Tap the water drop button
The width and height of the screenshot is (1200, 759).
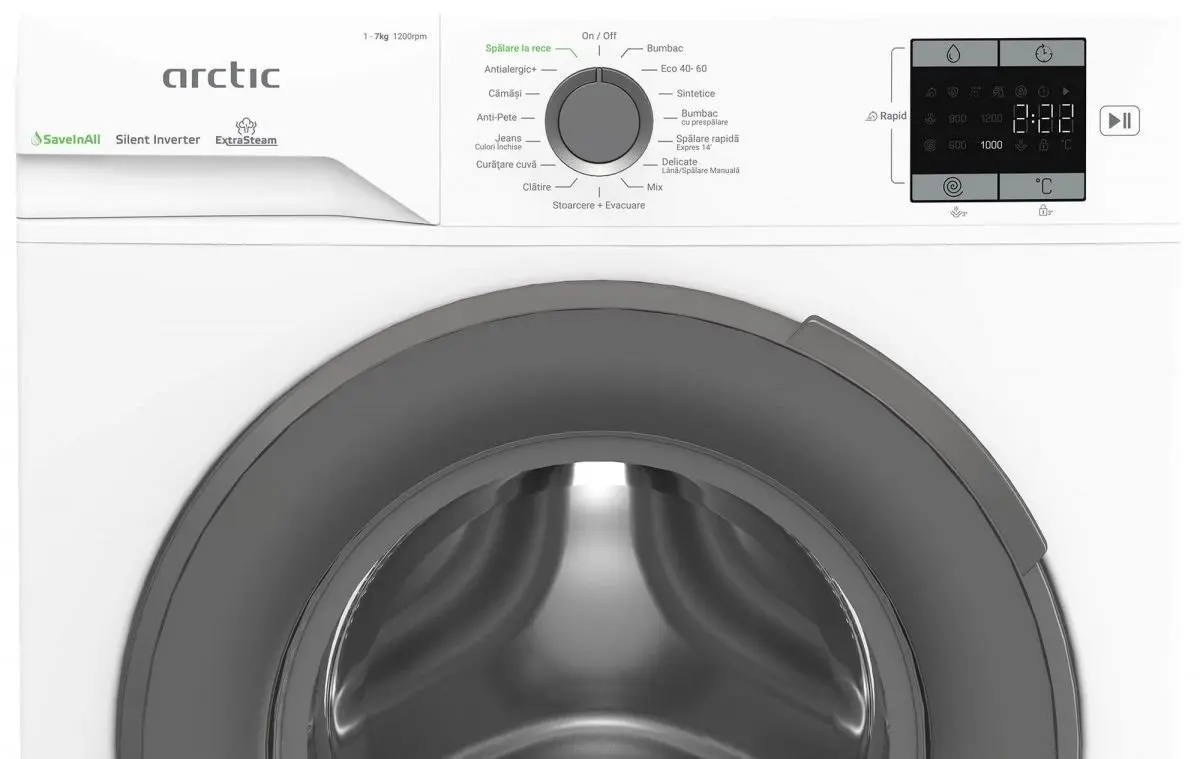(954, 53)
